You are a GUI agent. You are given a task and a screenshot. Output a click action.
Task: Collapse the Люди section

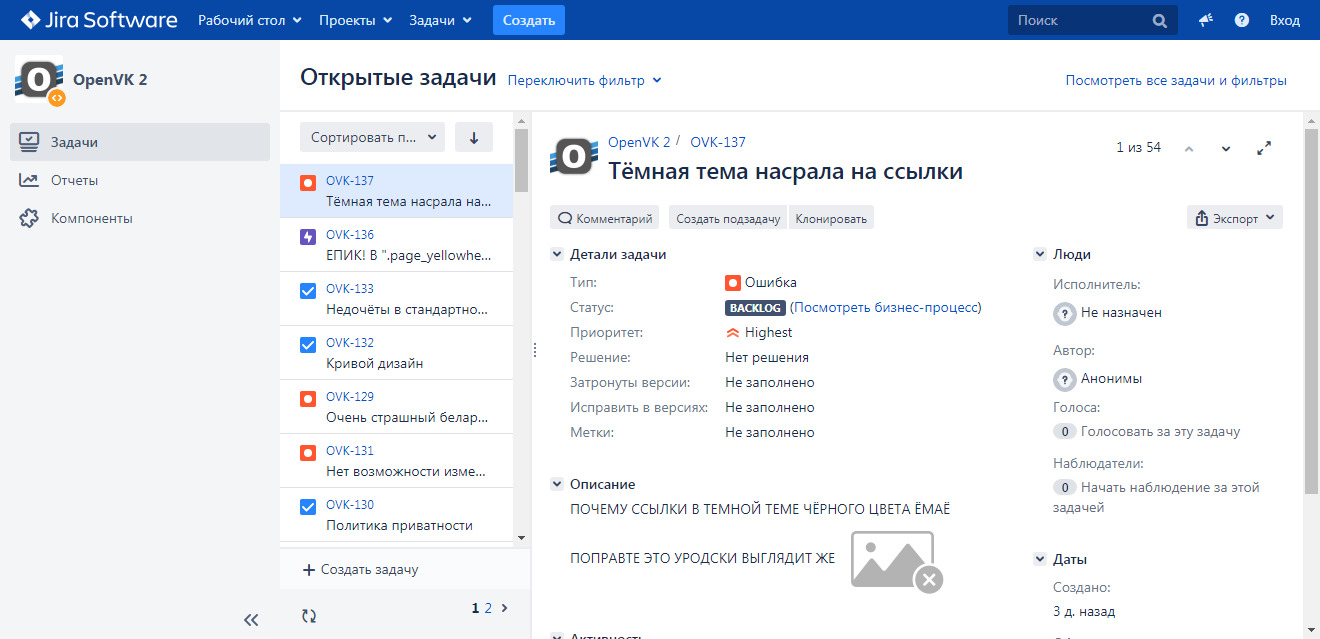tap(1039, 255)
